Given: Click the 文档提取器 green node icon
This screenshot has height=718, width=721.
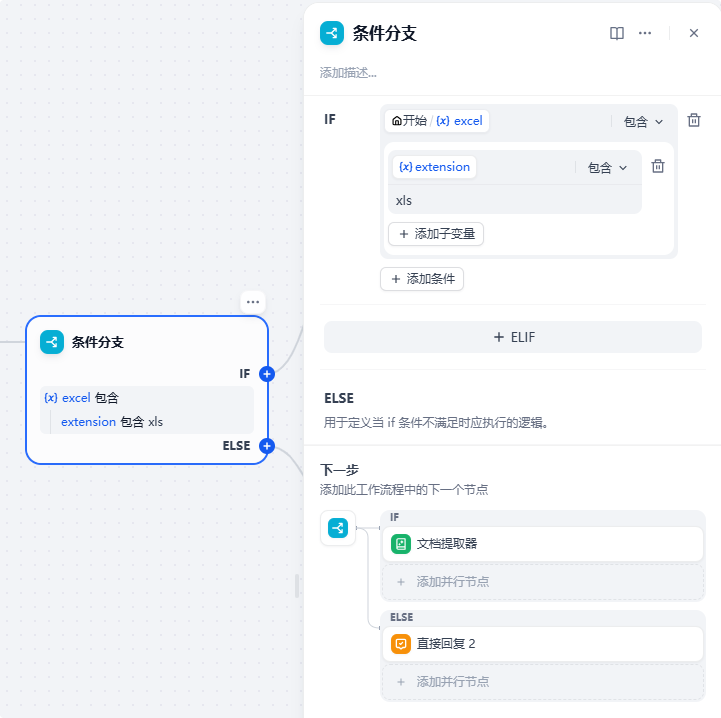Looking at the screenshot, I should pyautogui.click(x=401, y=544).
